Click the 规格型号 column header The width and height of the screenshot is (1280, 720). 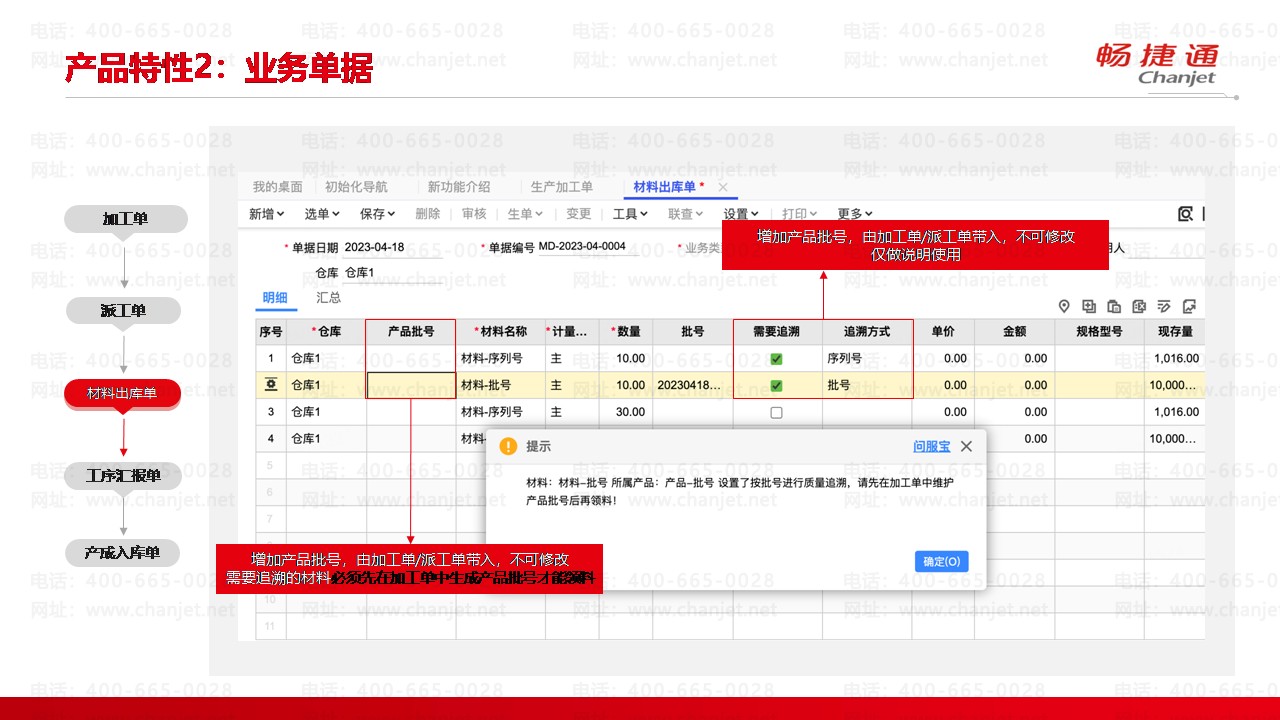pos(1100,332)
